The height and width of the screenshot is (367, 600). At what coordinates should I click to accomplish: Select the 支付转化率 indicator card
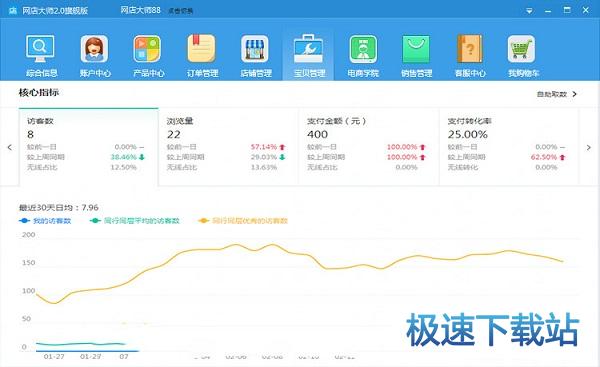pos(509,147)
